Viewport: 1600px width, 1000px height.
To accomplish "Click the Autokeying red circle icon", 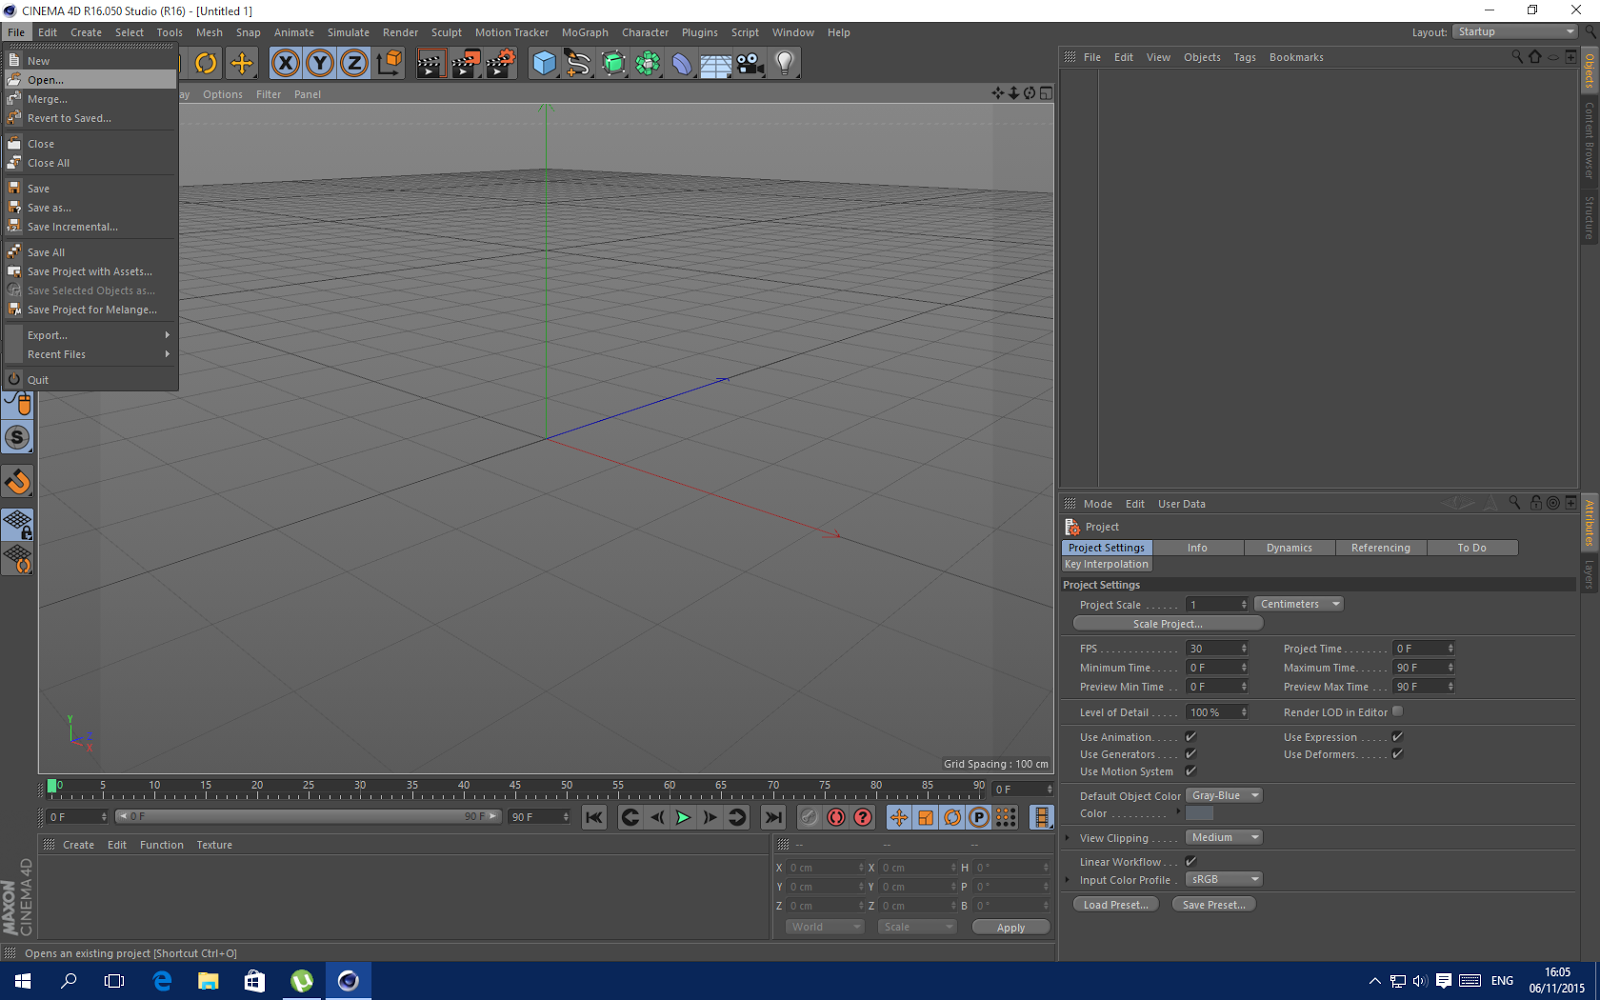I will pyautogui.click(x=836, y=817).
